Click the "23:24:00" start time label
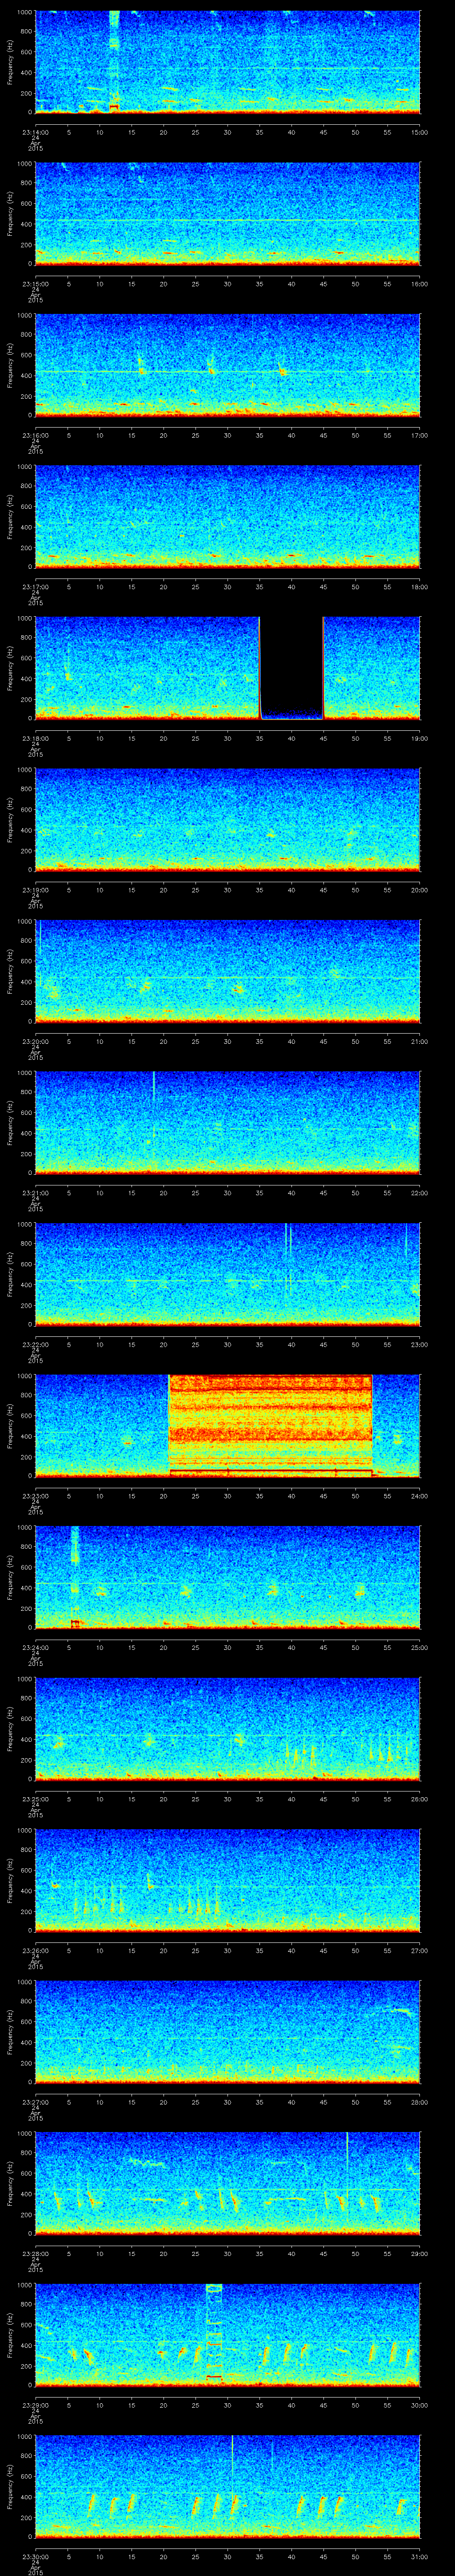 click(35, 1647)
